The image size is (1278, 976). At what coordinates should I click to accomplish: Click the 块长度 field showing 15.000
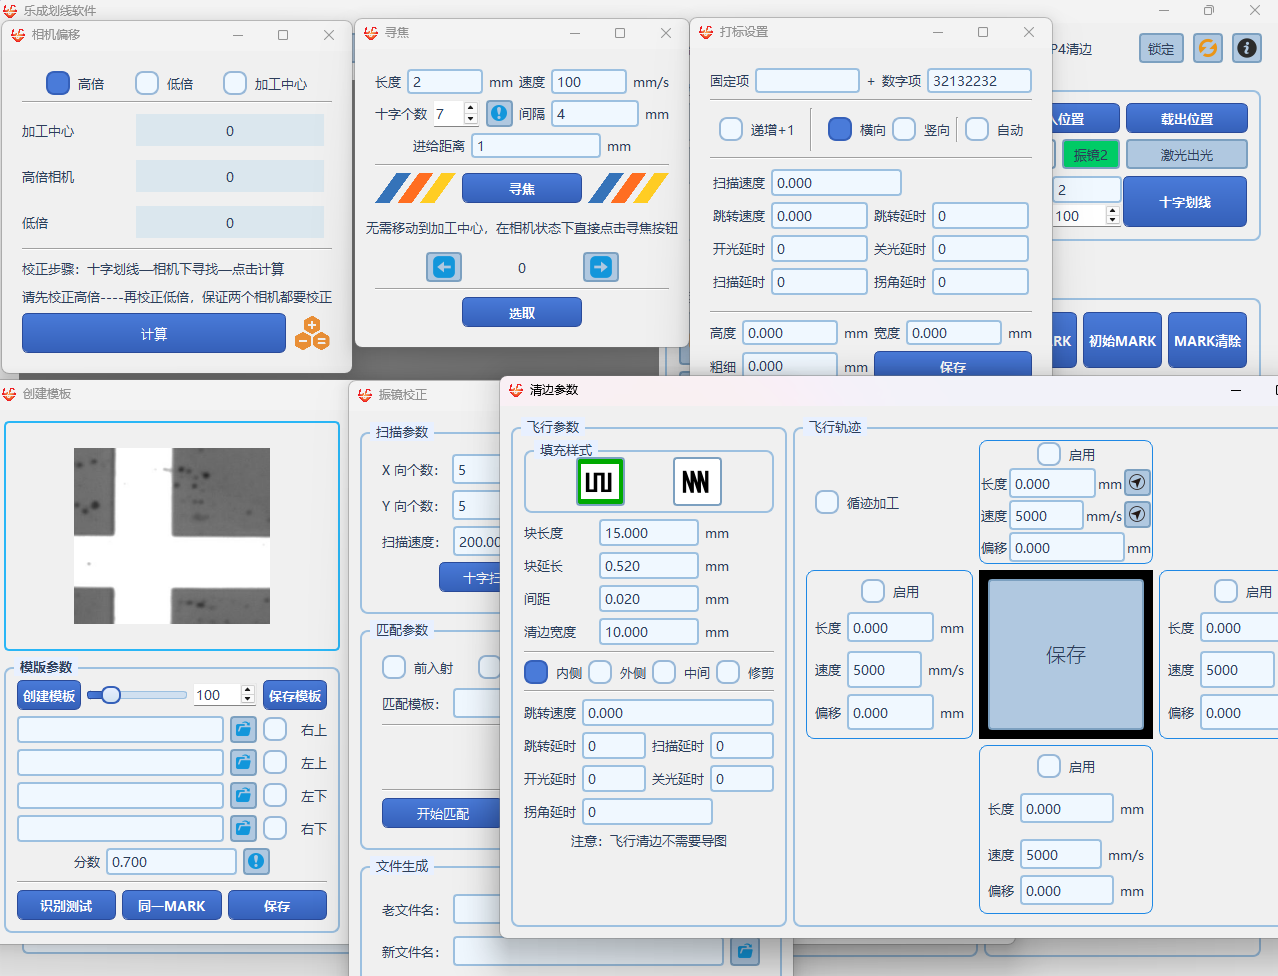tap(649, 533)
